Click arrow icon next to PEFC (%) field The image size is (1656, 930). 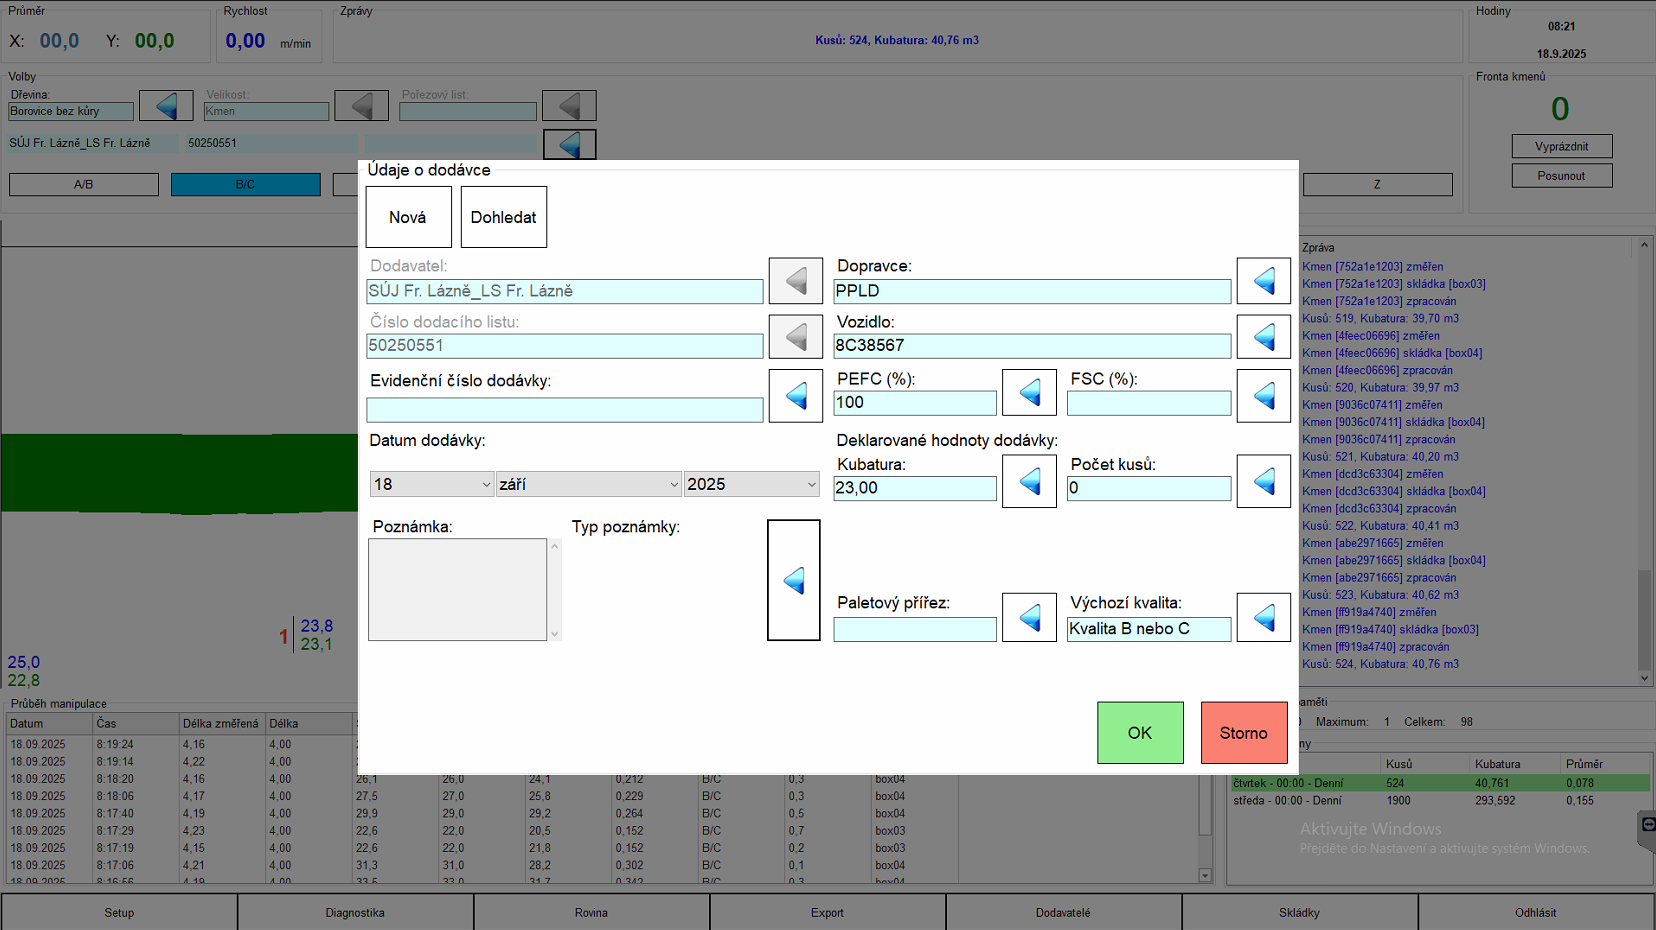[x=1029, y=393]
